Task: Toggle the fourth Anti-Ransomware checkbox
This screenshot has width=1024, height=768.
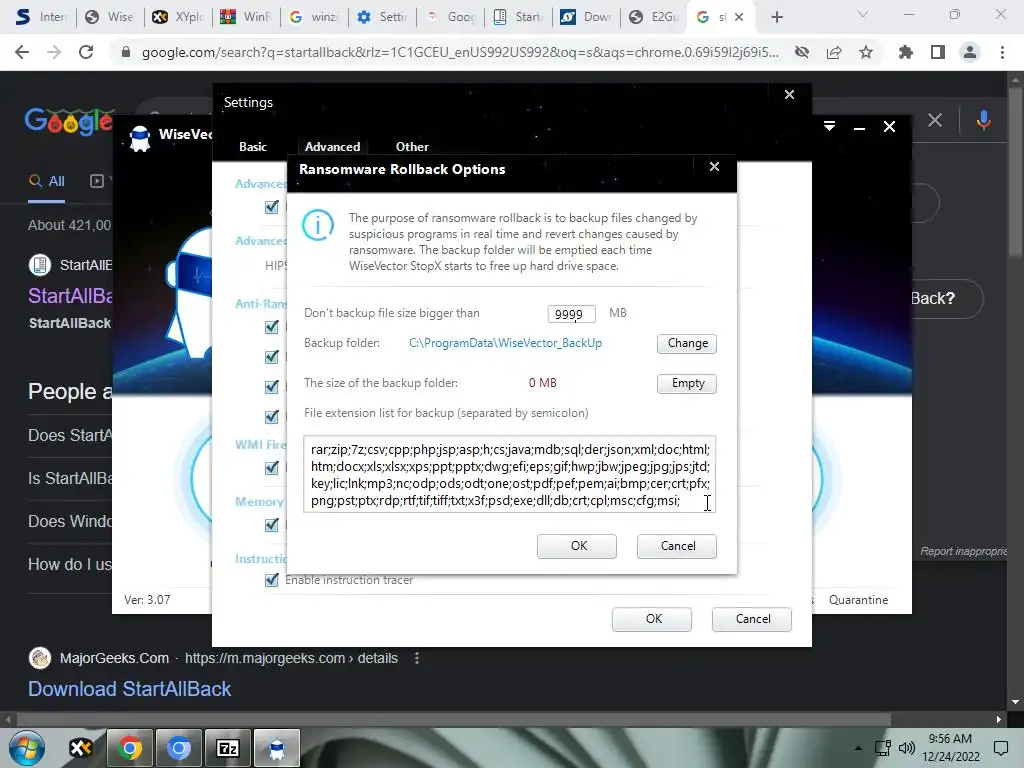Action: [272, 417]
